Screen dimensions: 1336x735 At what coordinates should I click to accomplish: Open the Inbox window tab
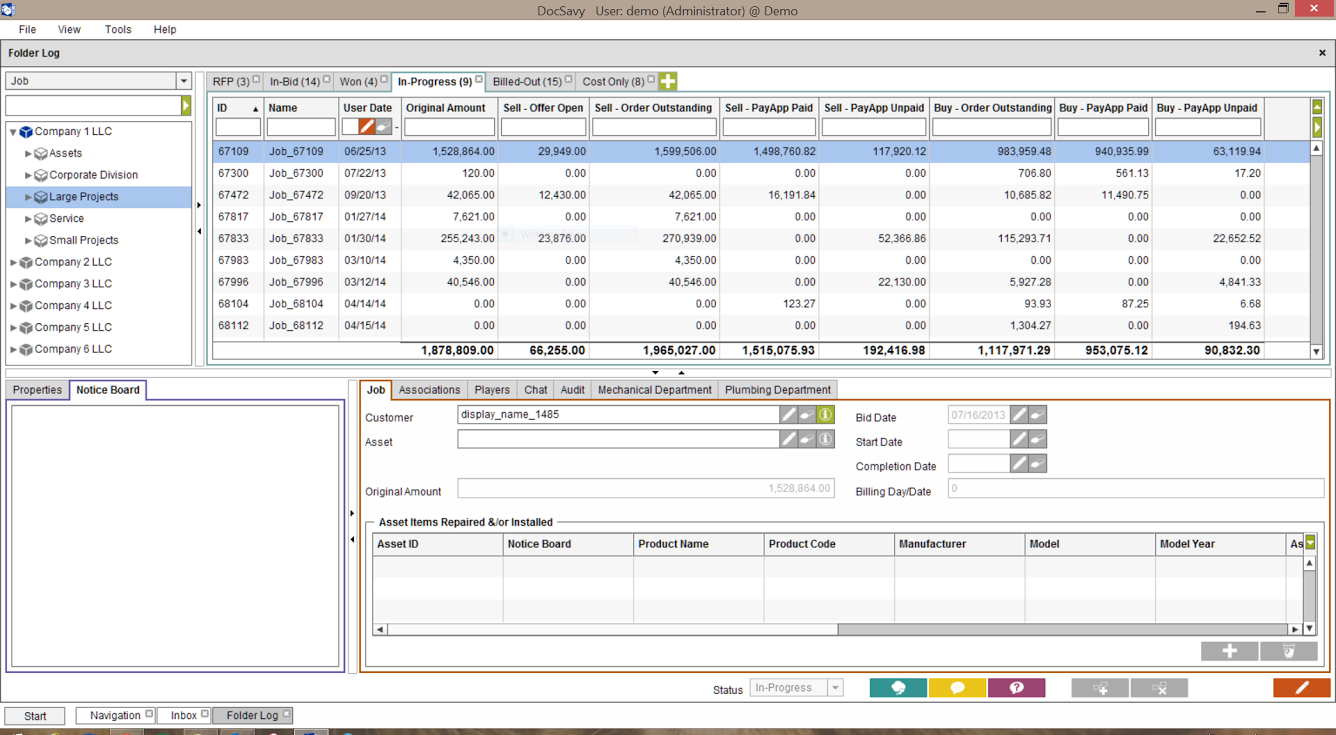(x=184, y=716)
